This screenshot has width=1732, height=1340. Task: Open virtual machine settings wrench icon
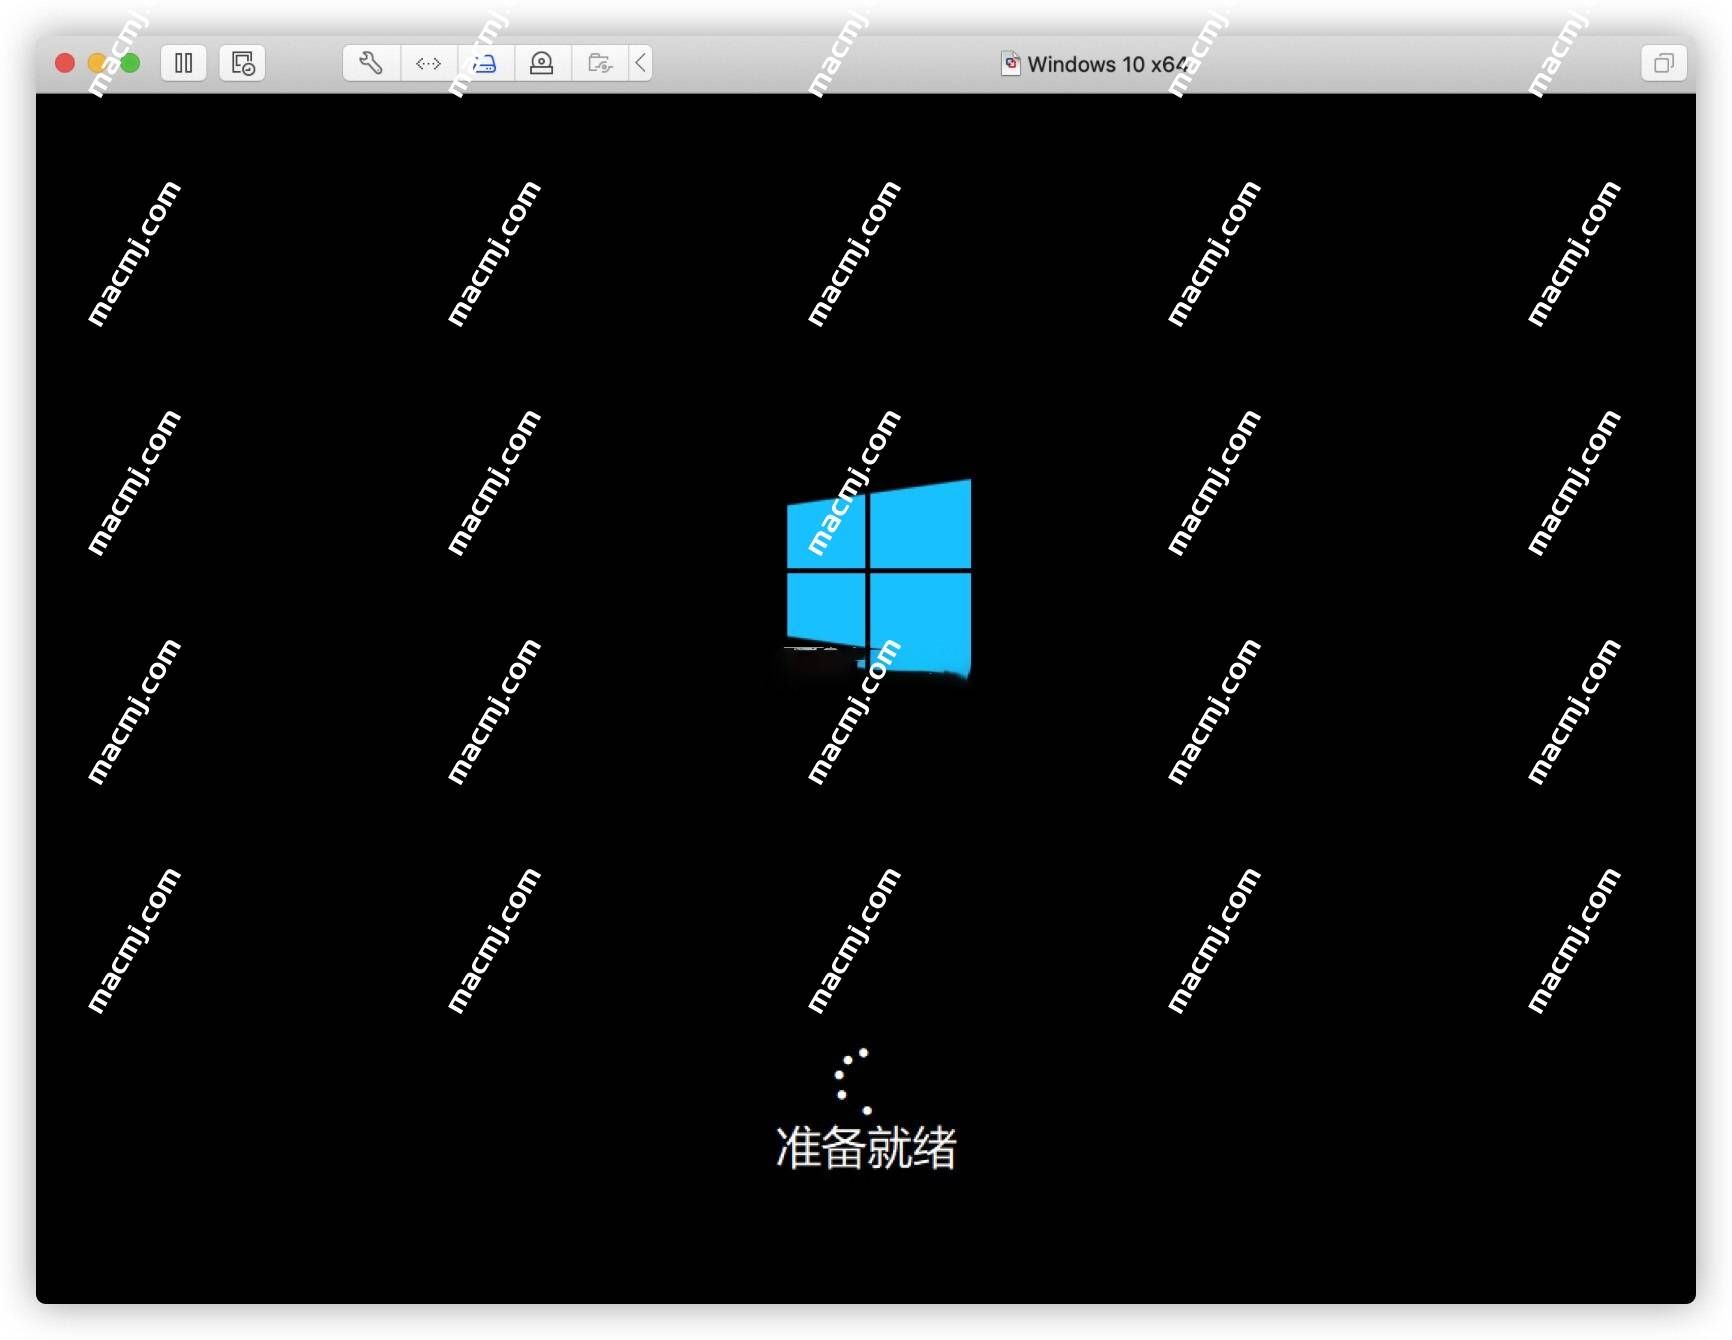pyautogui.click(x=371, y=63)
